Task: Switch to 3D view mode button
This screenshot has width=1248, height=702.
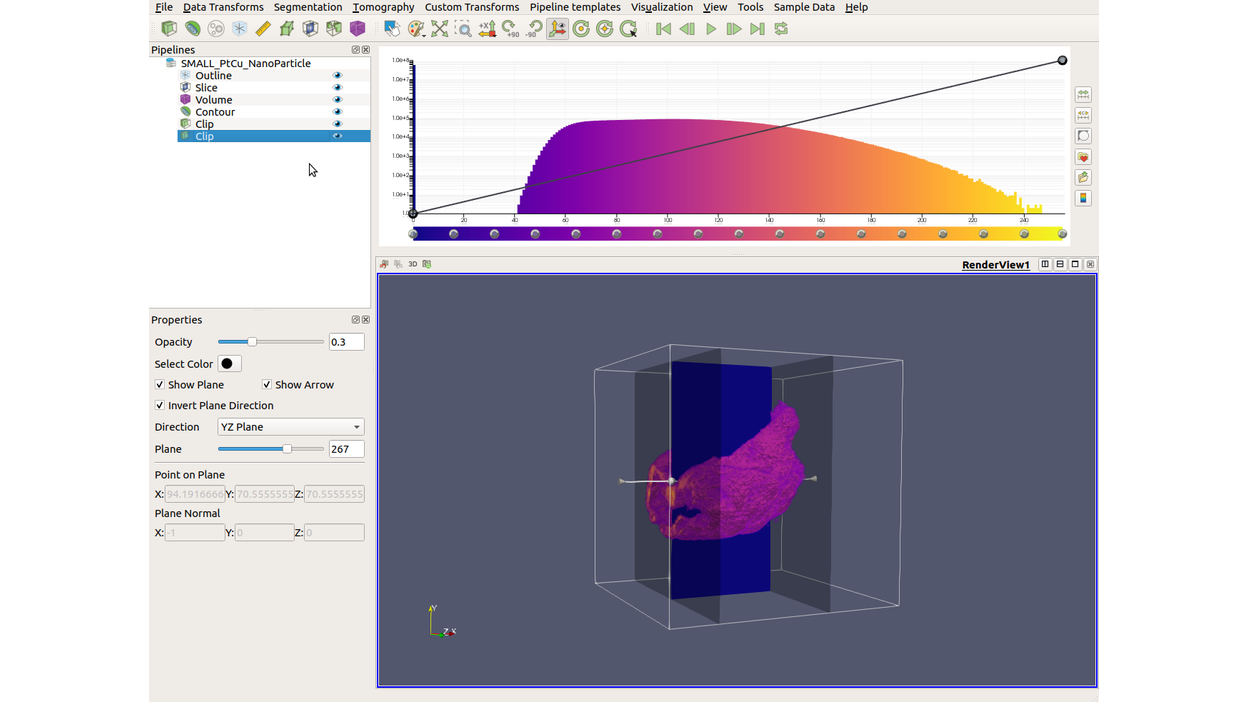Action: (x=412, y=263)
